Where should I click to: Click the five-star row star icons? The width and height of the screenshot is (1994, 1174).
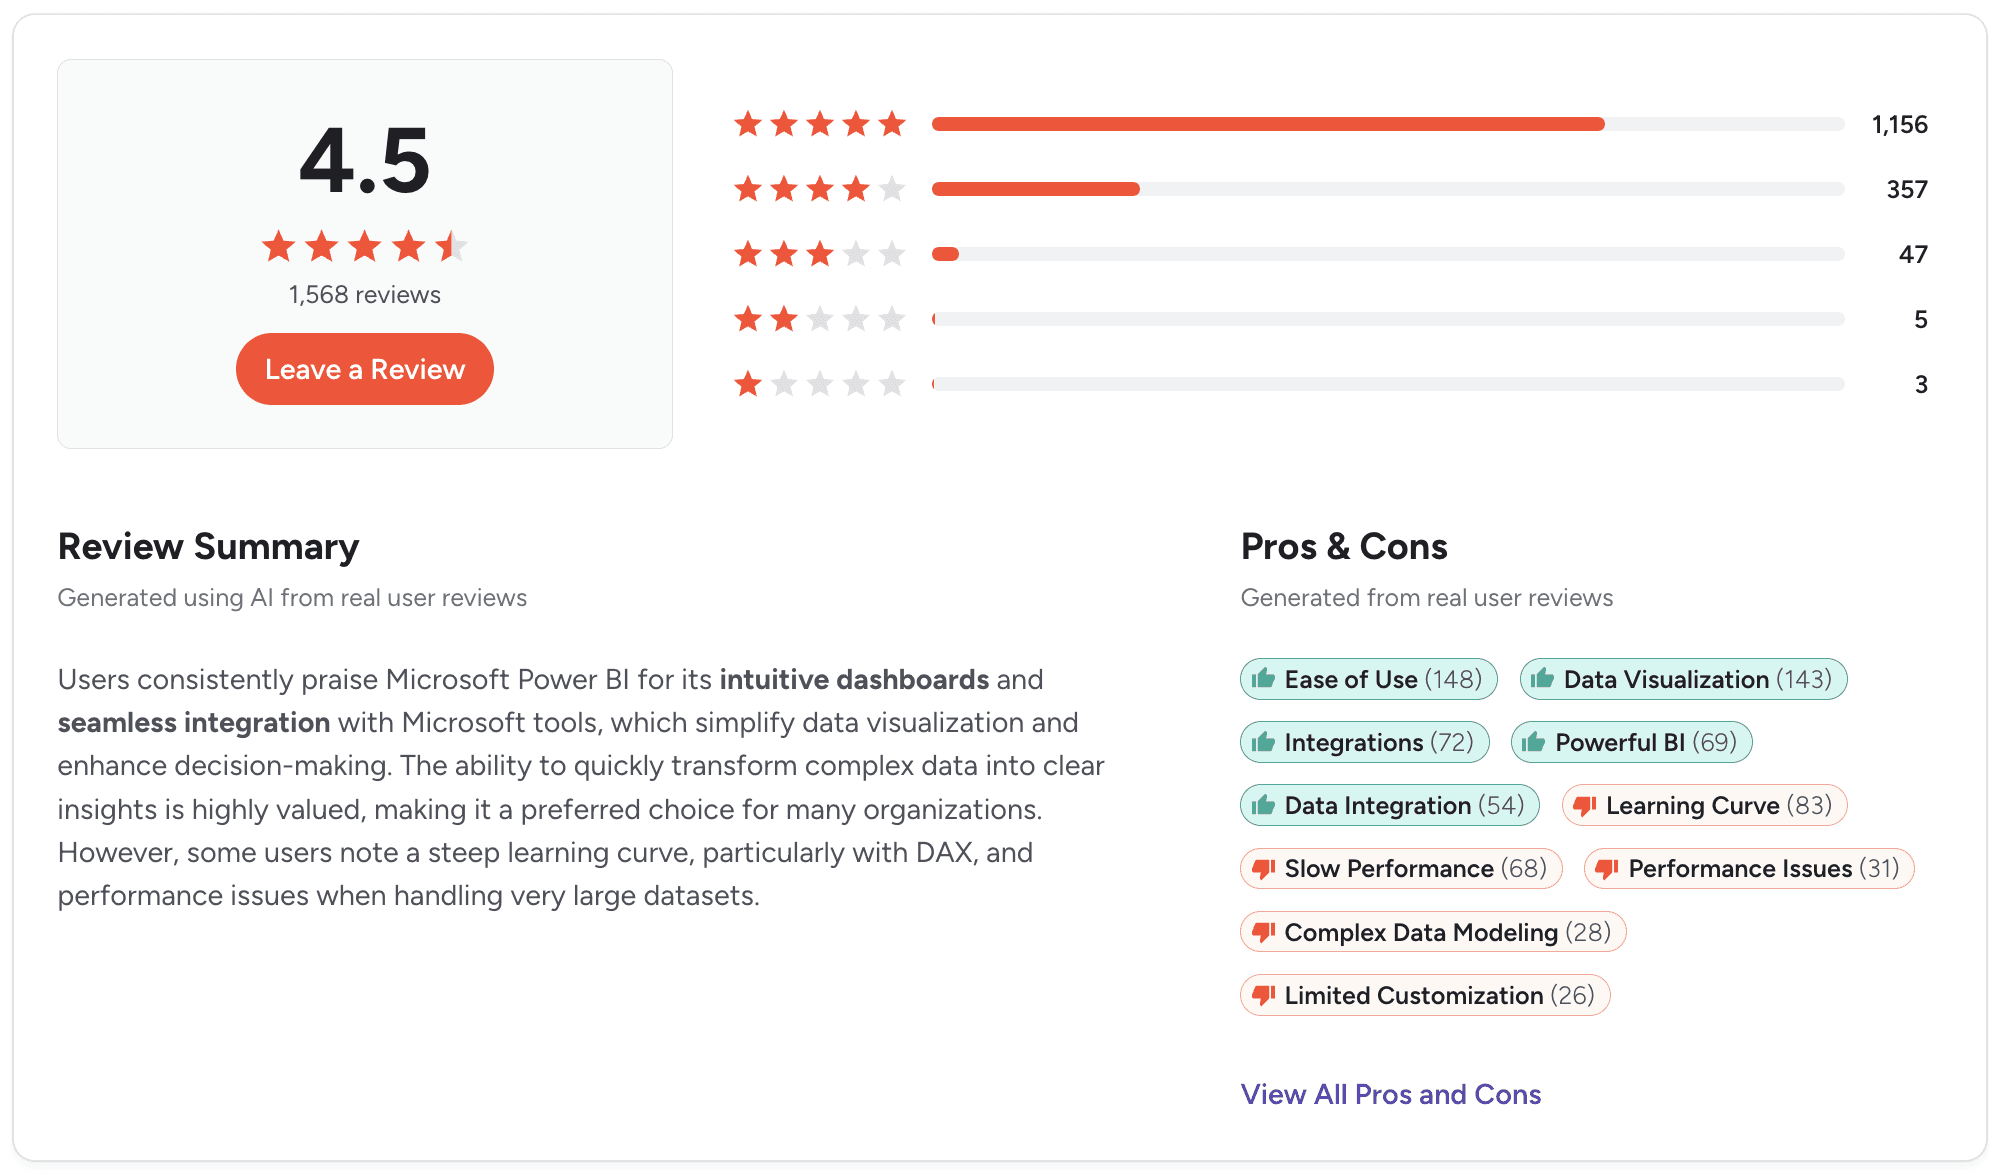(820, 123)
